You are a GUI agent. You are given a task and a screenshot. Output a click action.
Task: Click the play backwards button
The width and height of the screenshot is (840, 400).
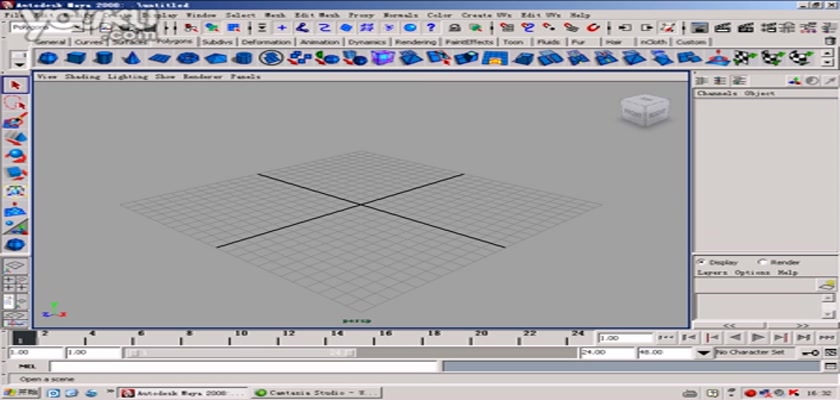coord(735,337)
